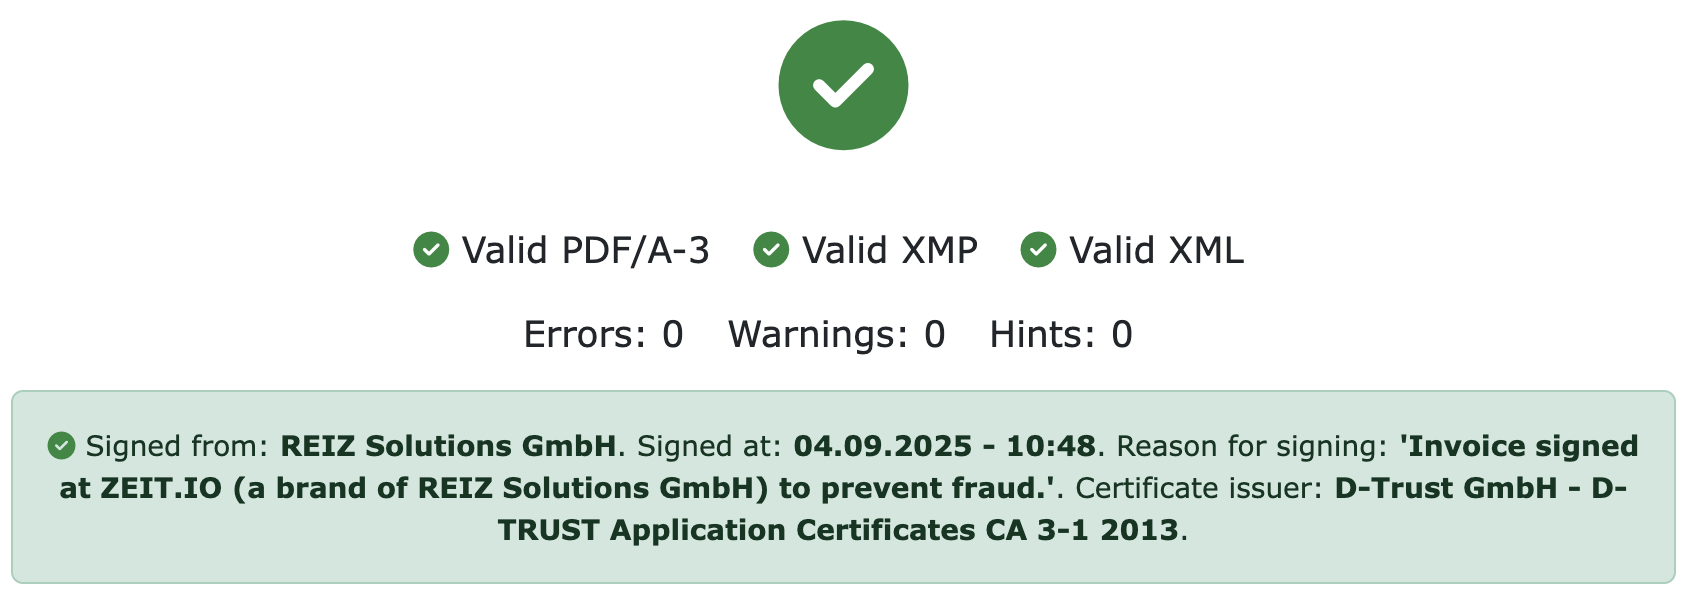
Task: Click the check icon beside Valid XML
Action: (x=1038, y=250)
